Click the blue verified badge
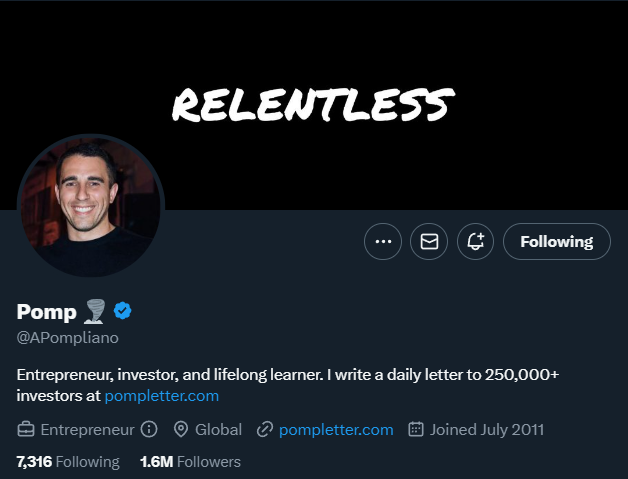Screen dimensions: 628x479 pos(122,311)
